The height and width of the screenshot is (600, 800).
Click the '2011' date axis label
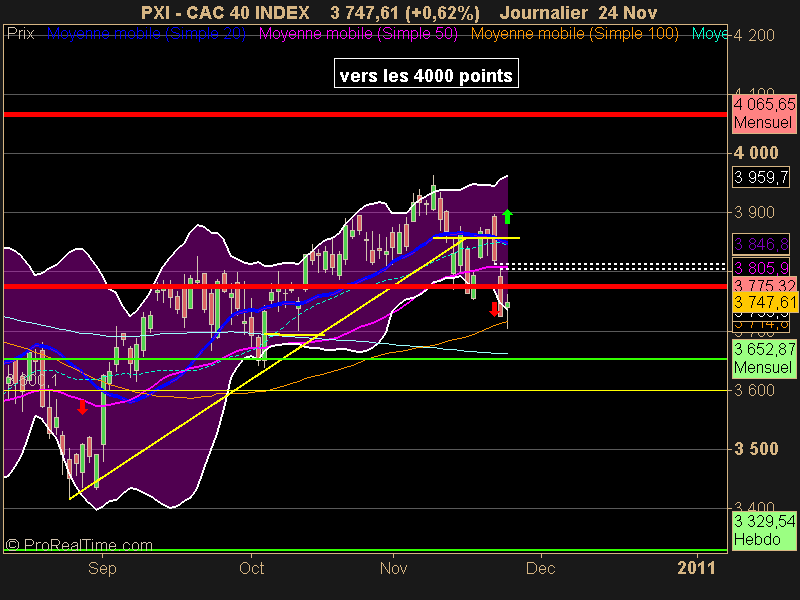pos(696,568)
